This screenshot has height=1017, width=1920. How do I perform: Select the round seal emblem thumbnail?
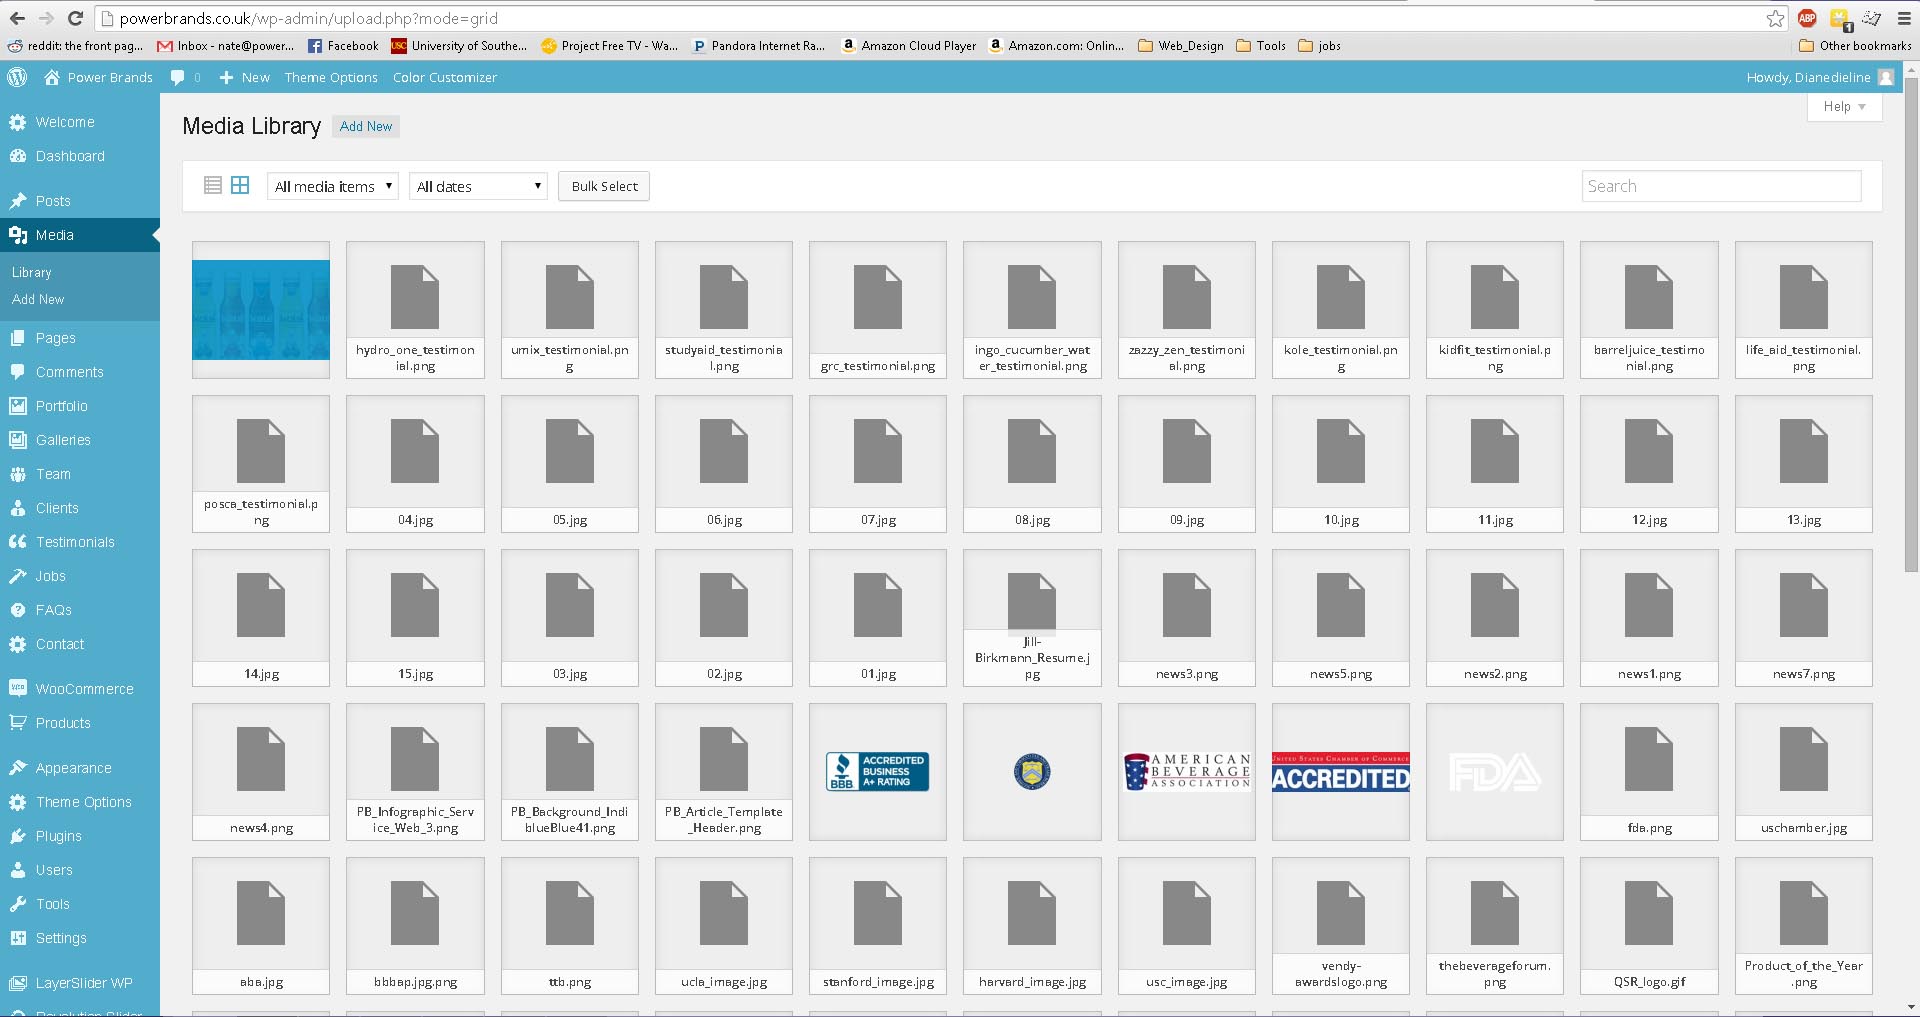[x=1032, y=772]
